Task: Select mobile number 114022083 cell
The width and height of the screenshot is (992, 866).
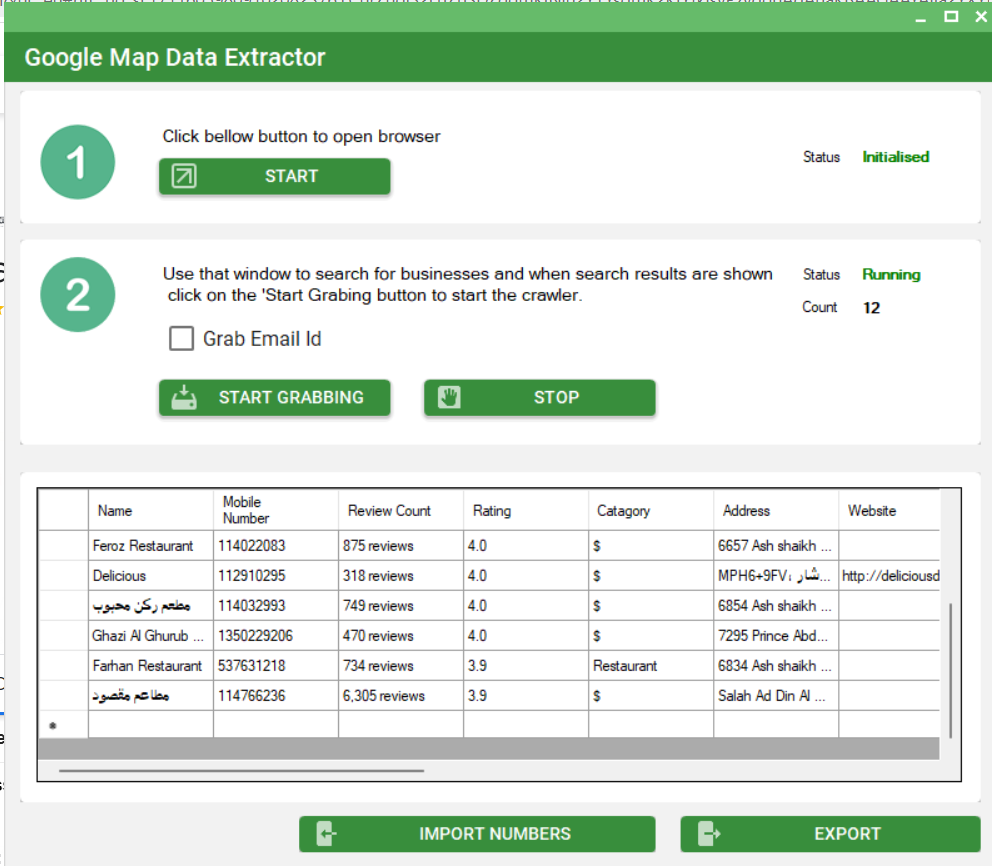Action: click(x=276, y=545)
